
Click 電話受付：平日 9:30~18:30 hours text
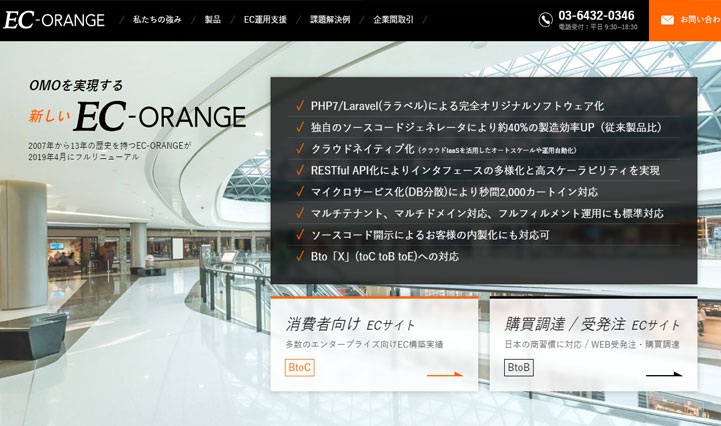[598, 27]
